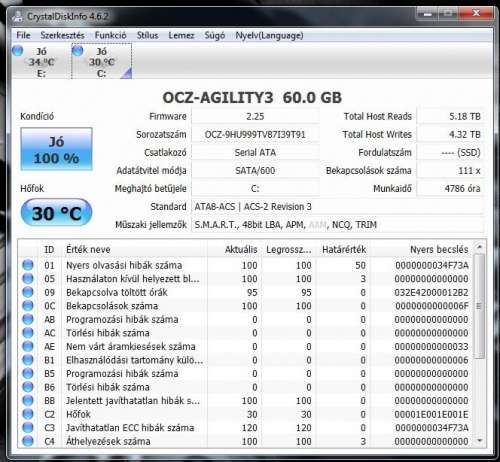The width and height of the screenshot is (500, 462).
Task: Select the E: drive tab at 34 °C
Action: (41, 62)
